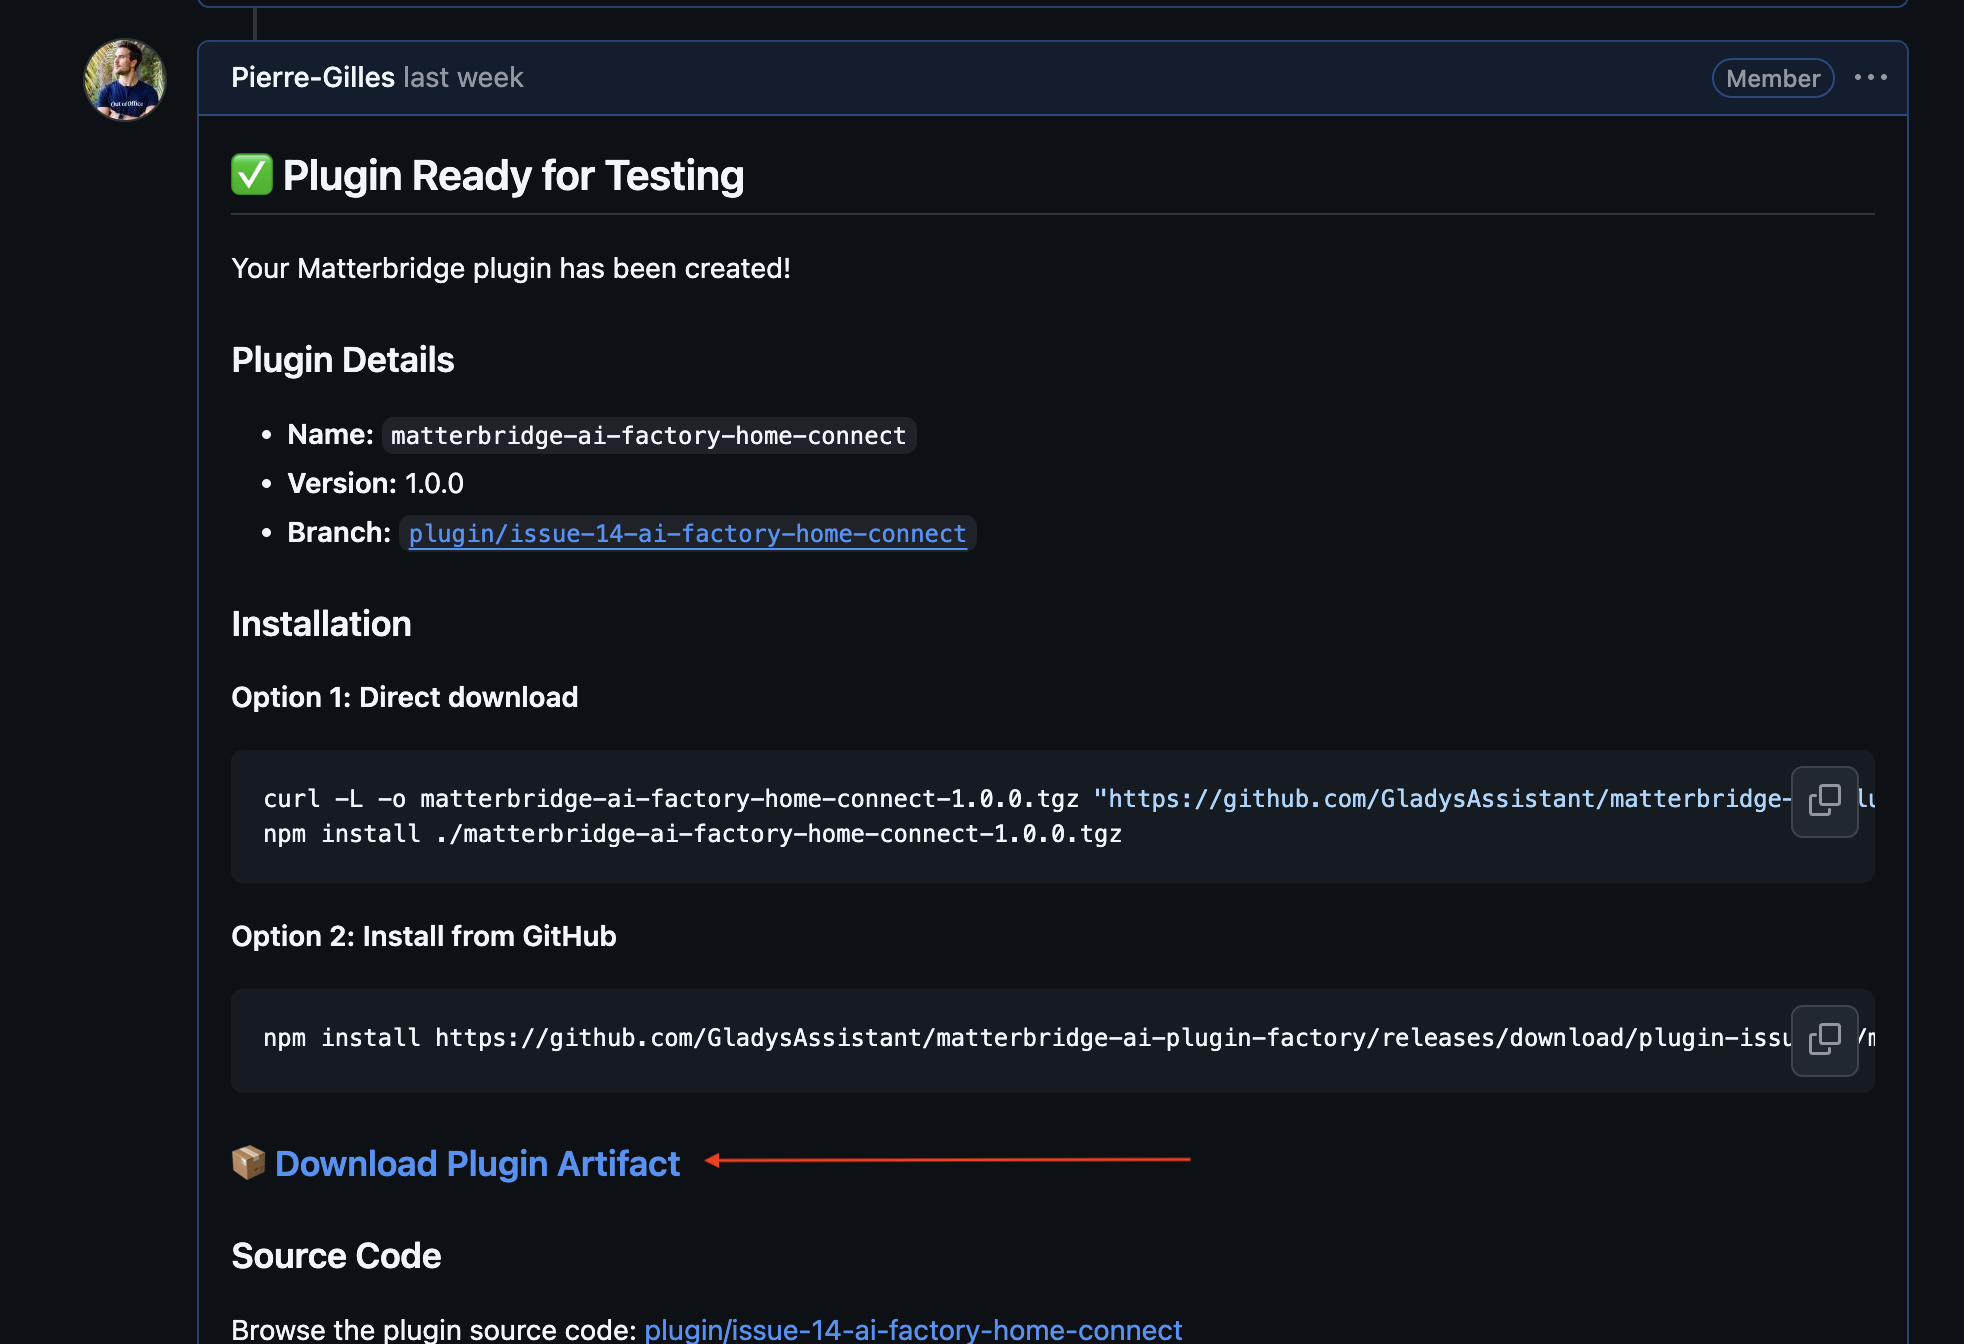Viewport: 1964px width, 1344px height.
Task: Click the npm install releases URL text
Action: (x=1112, y=1038)
